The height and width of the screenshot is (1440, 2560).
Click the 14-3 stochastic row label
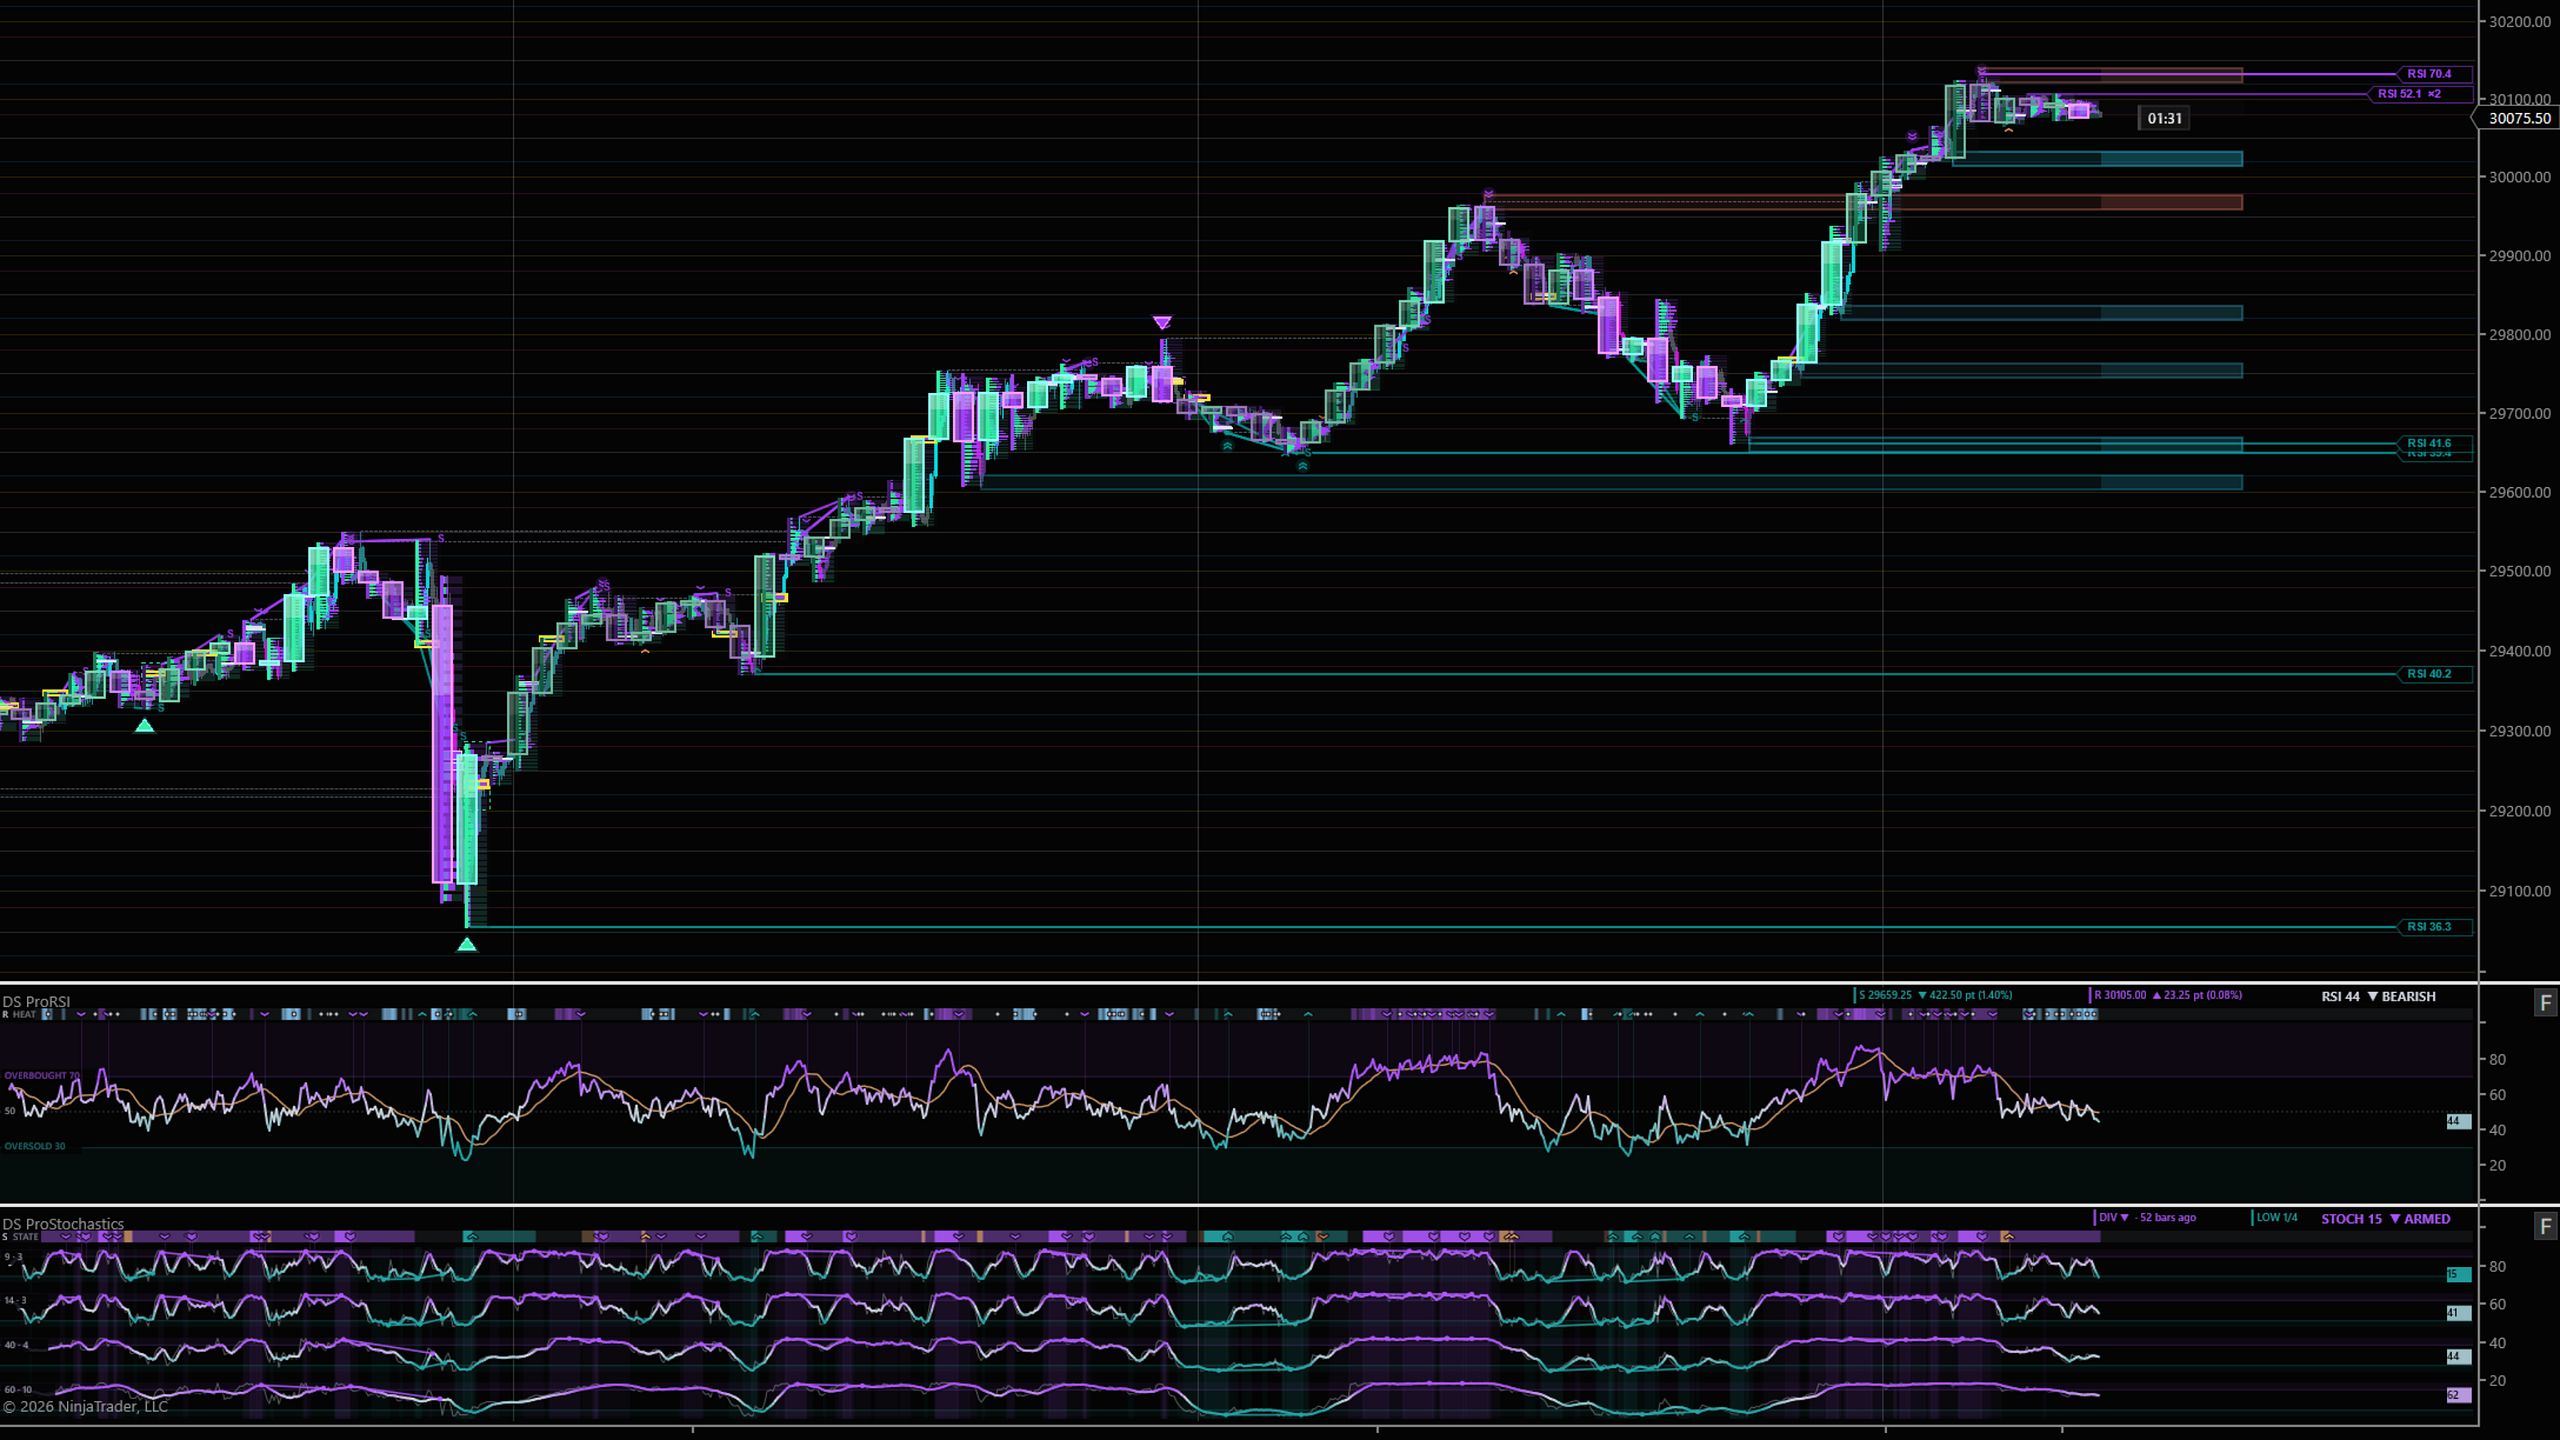click(15, 1301)
